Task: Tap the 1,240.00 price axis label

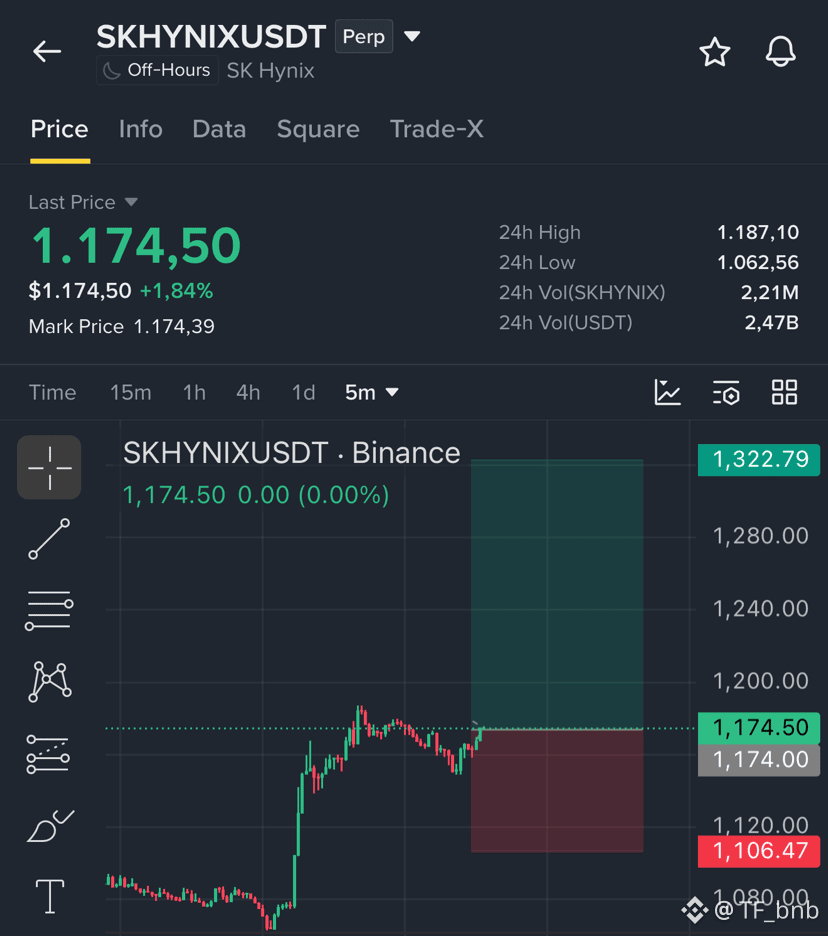Action: (761, 609)
